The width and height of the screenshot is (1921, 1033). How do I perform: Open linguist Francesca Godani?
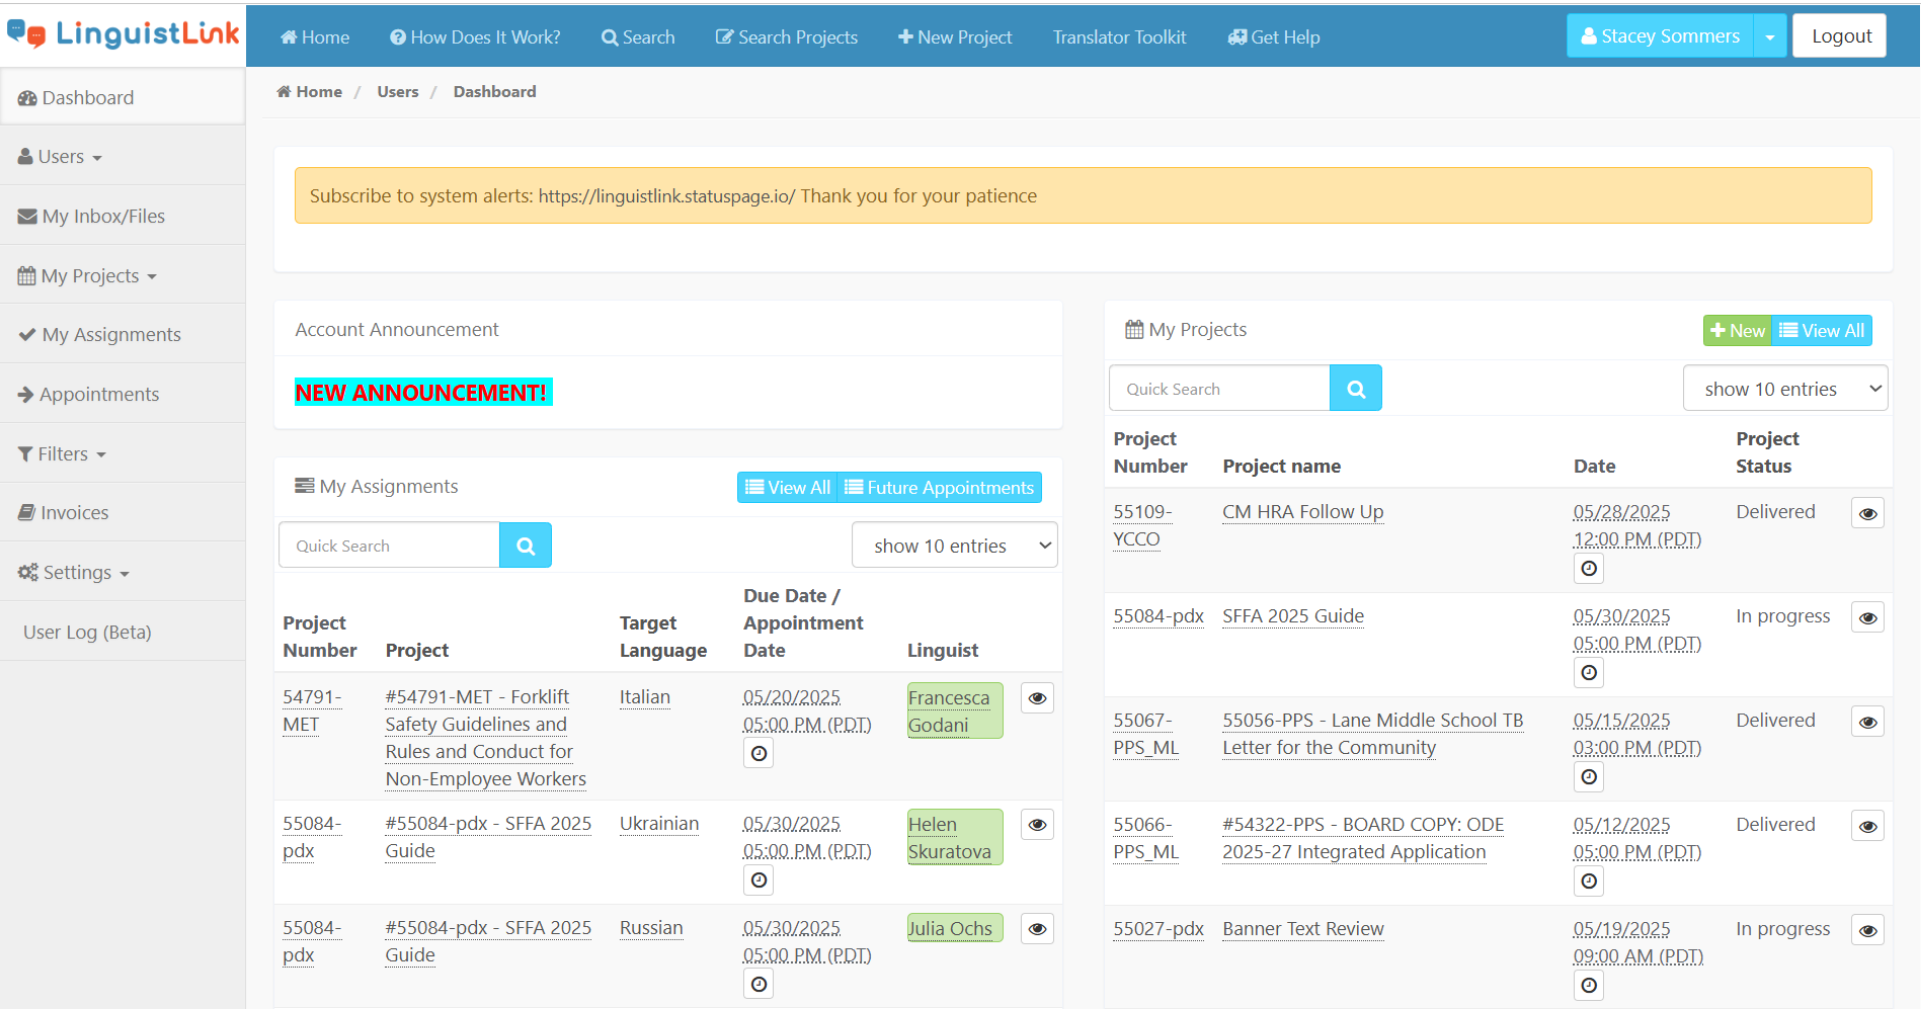pos(954,711)
